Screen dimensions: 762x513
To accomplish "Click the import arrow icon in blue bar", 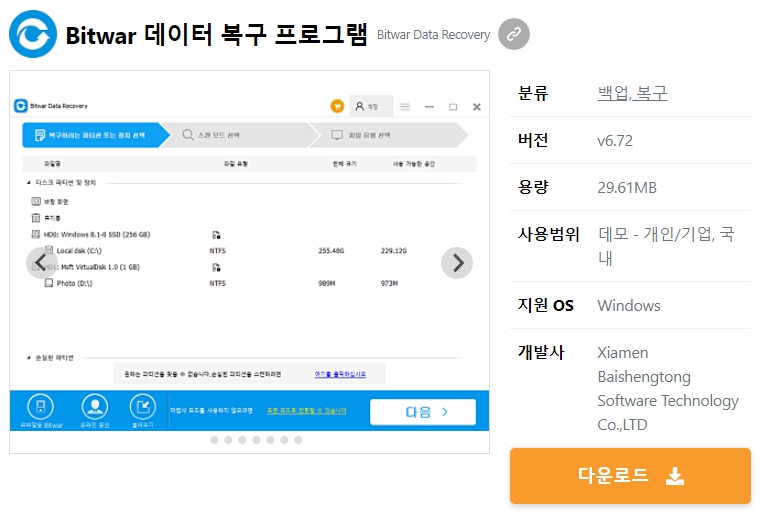I will tap(143, 407).
